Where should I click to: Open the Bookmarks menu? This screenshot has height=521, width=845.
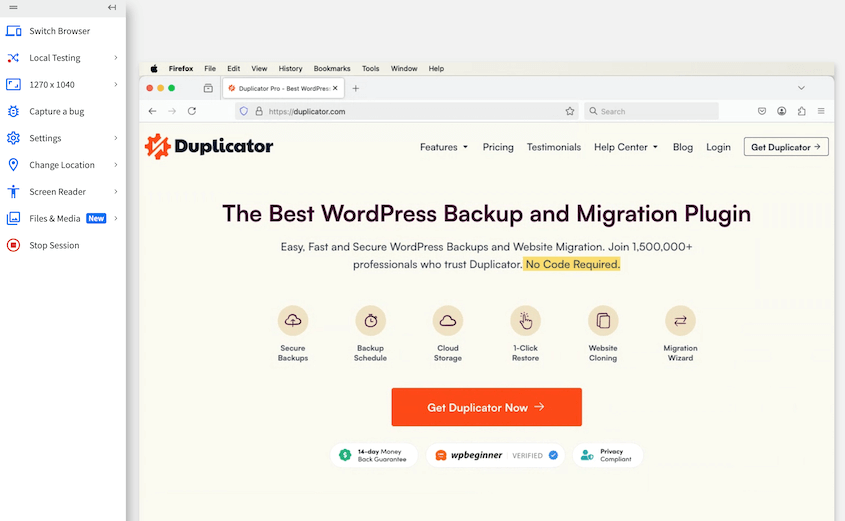pos(332,68)
